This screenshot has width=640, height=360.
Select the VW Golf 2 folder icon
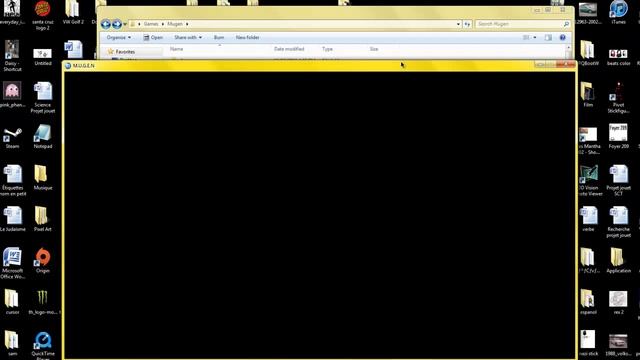coord(73,12)
